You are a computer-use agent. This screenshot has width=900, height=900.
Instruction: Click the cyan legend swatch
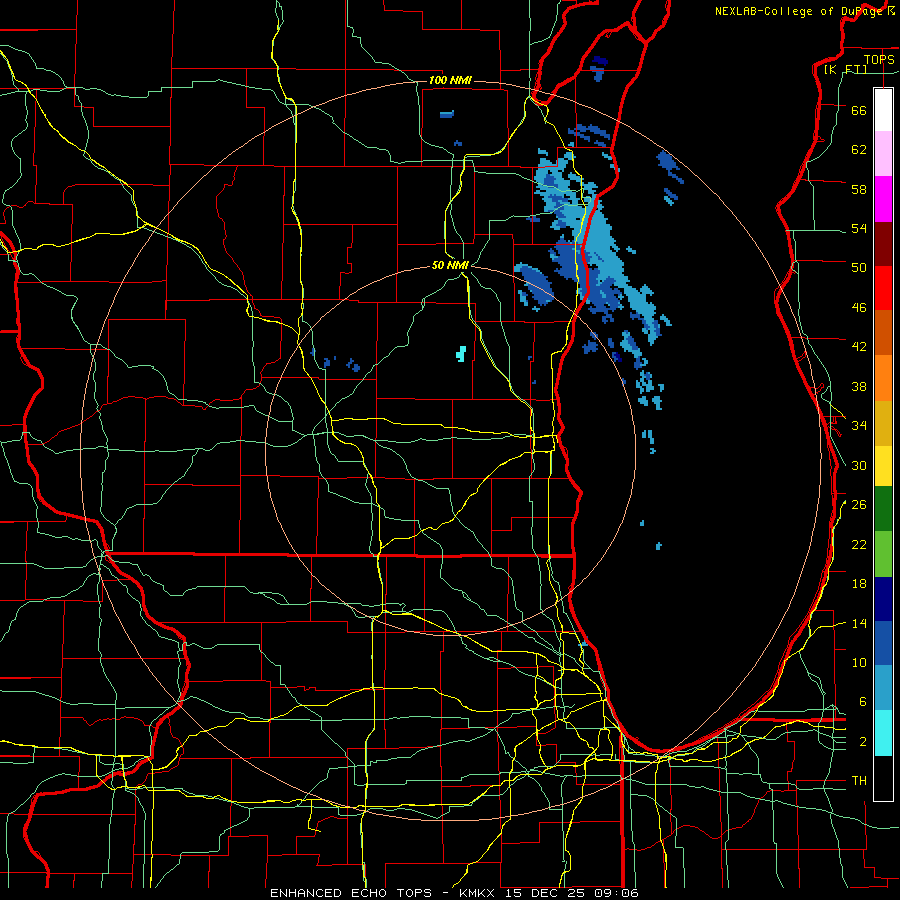(x=883, y=733)
